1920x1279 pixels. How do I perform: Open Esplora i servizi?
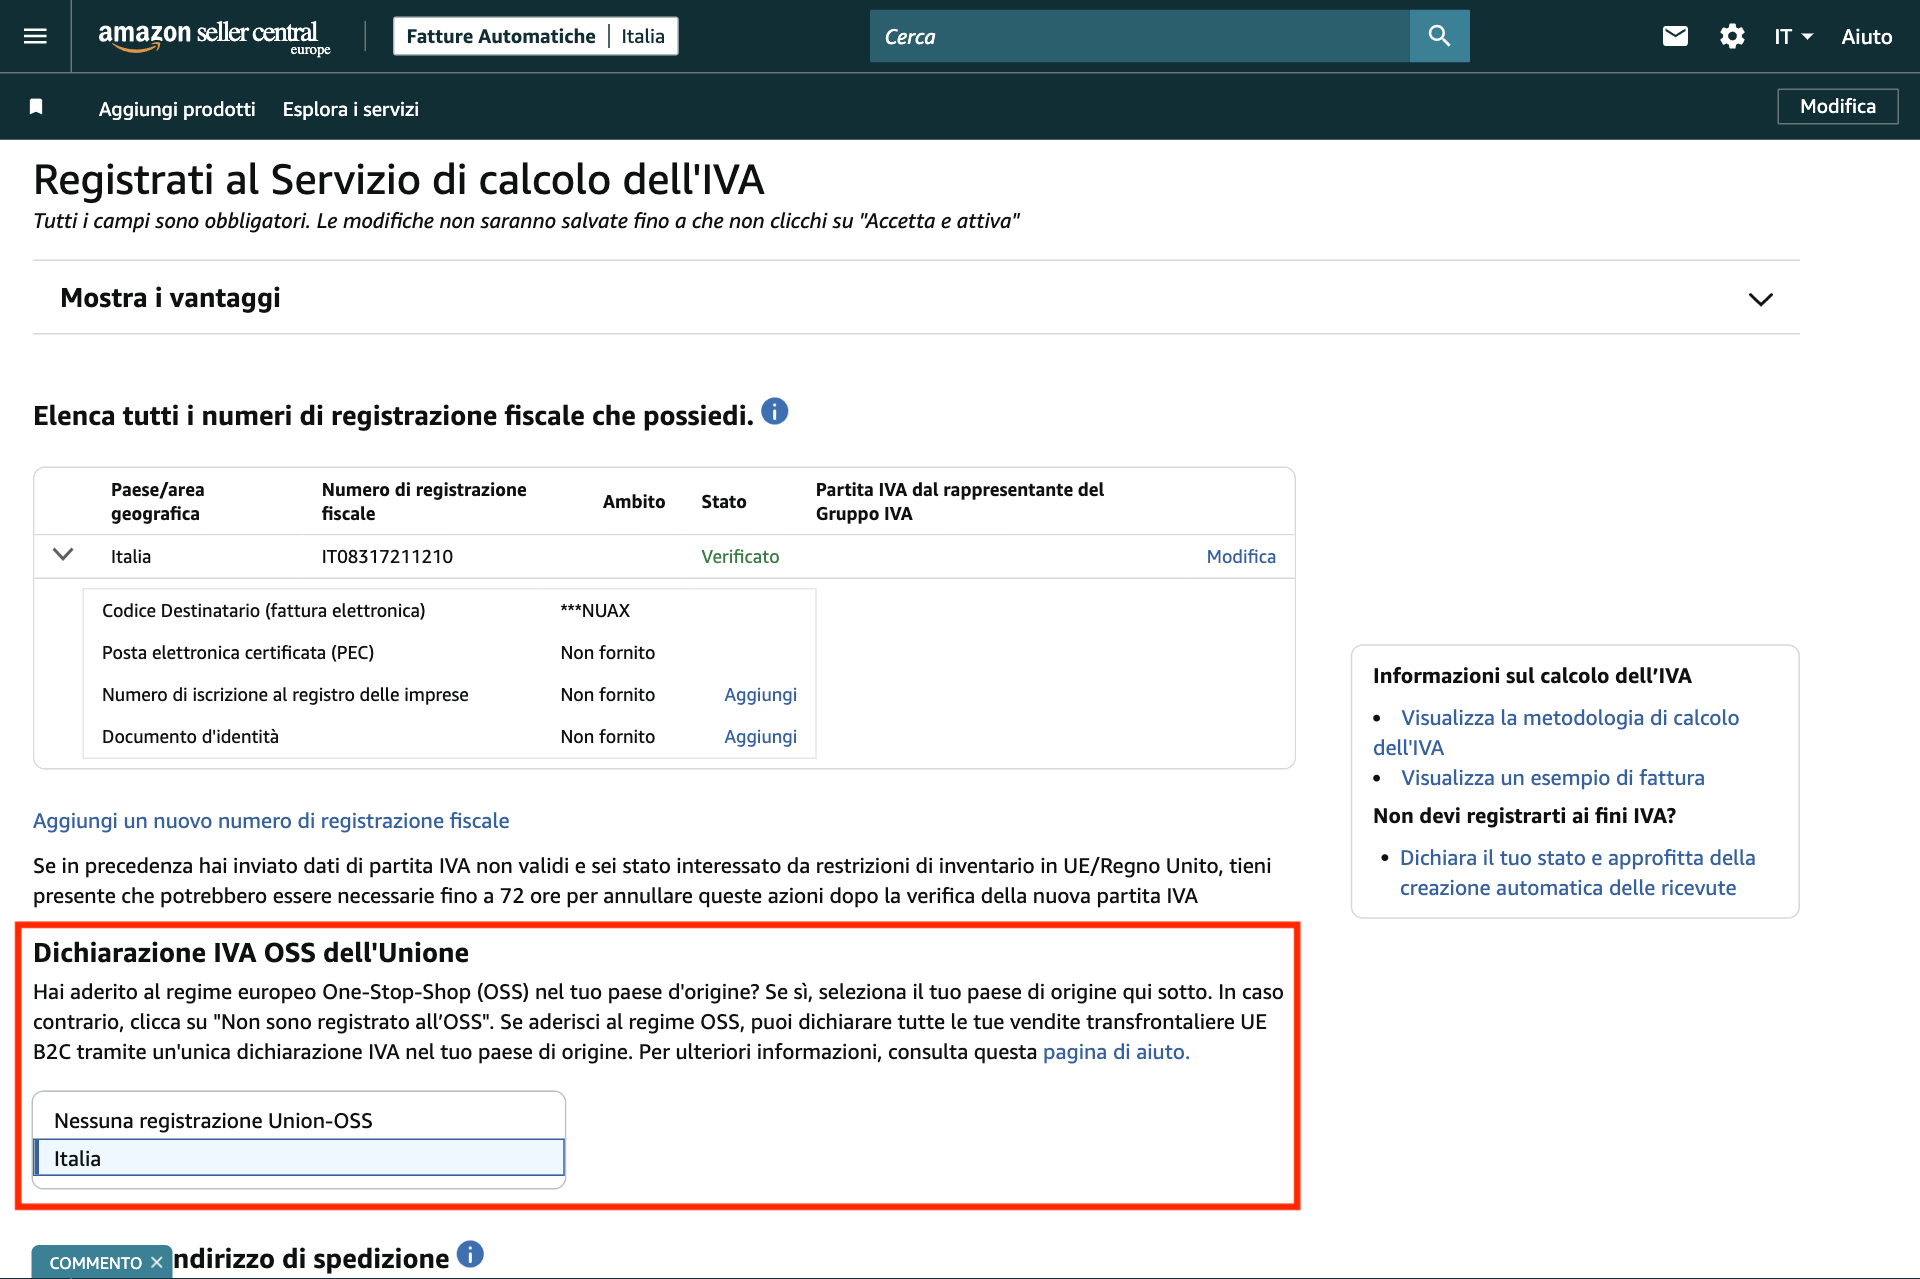point(350,109)
